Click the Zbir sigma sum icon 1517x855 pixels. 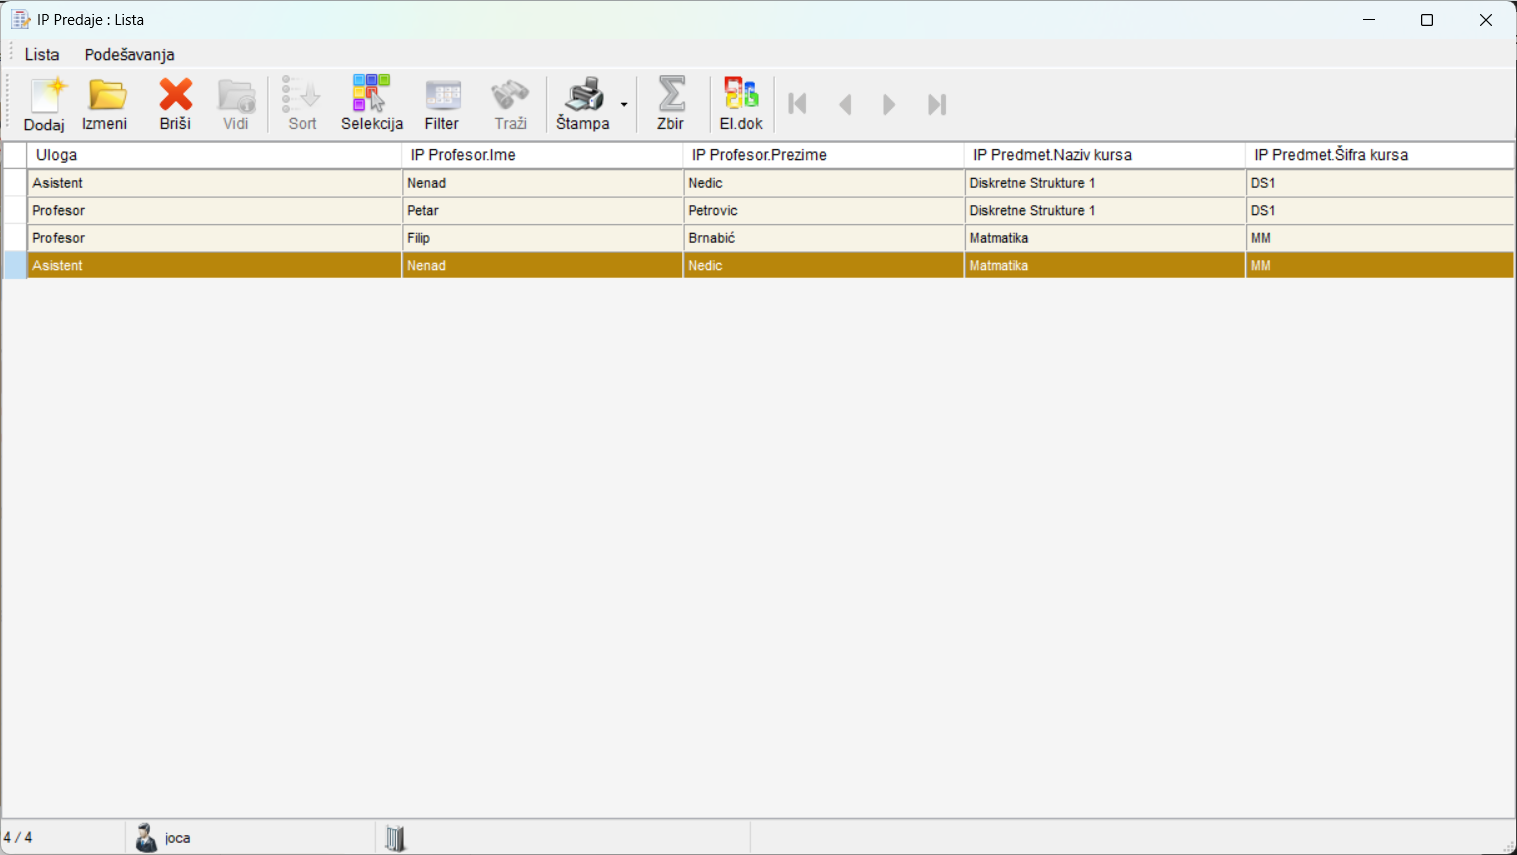671,104
